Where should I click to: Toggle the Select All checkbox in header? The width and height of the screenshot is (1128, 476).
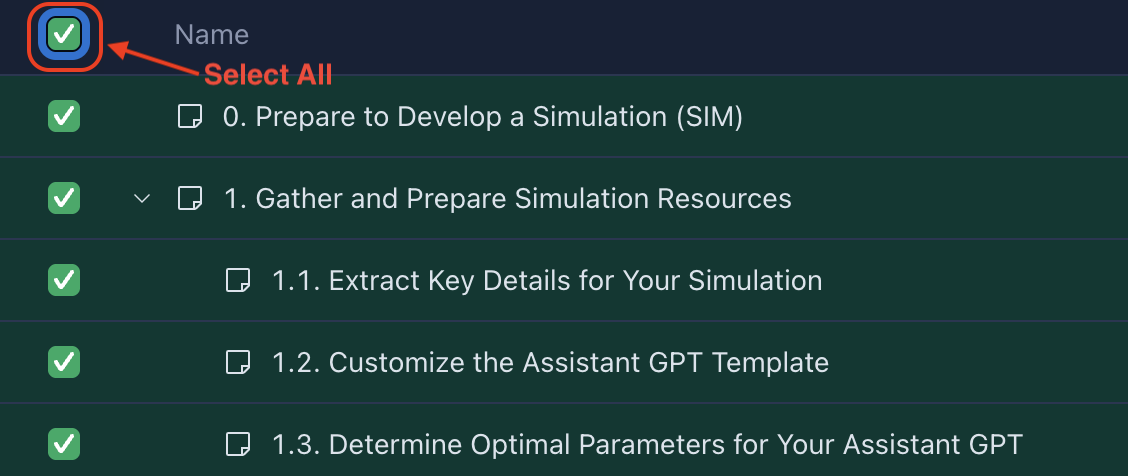click(x=65, y=36)
